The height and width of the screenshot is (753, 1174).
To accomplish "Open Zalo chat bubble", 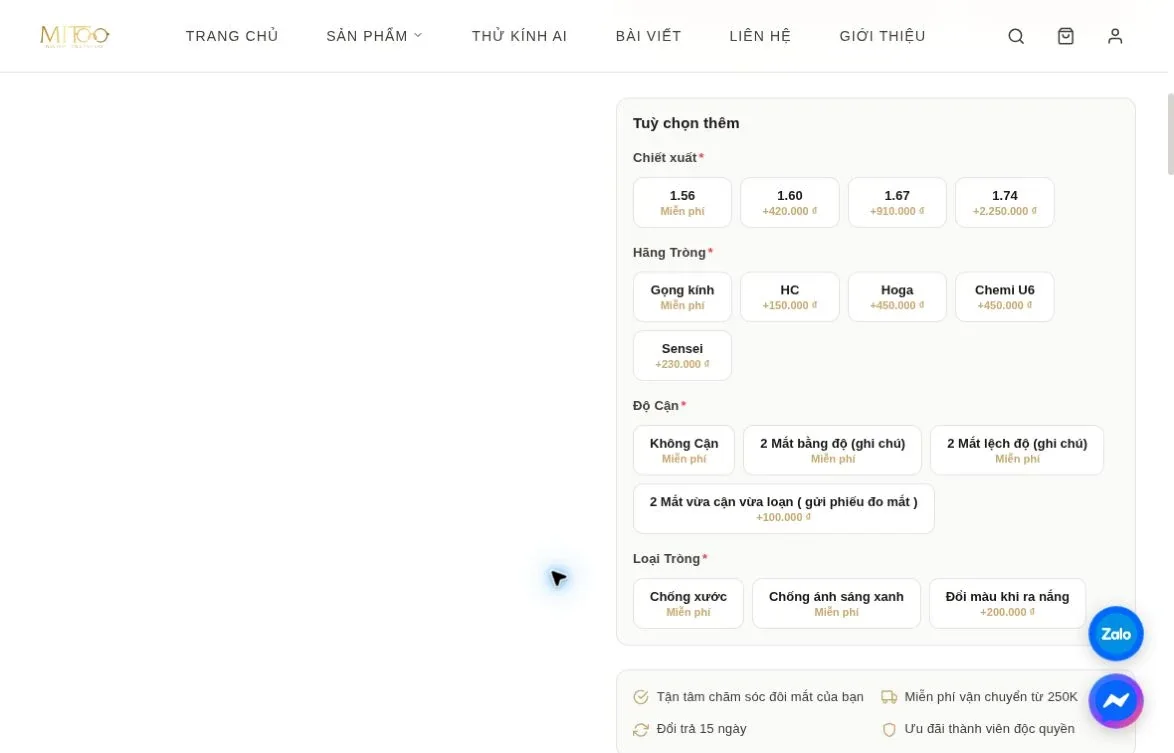I will tap(1116, 633).
